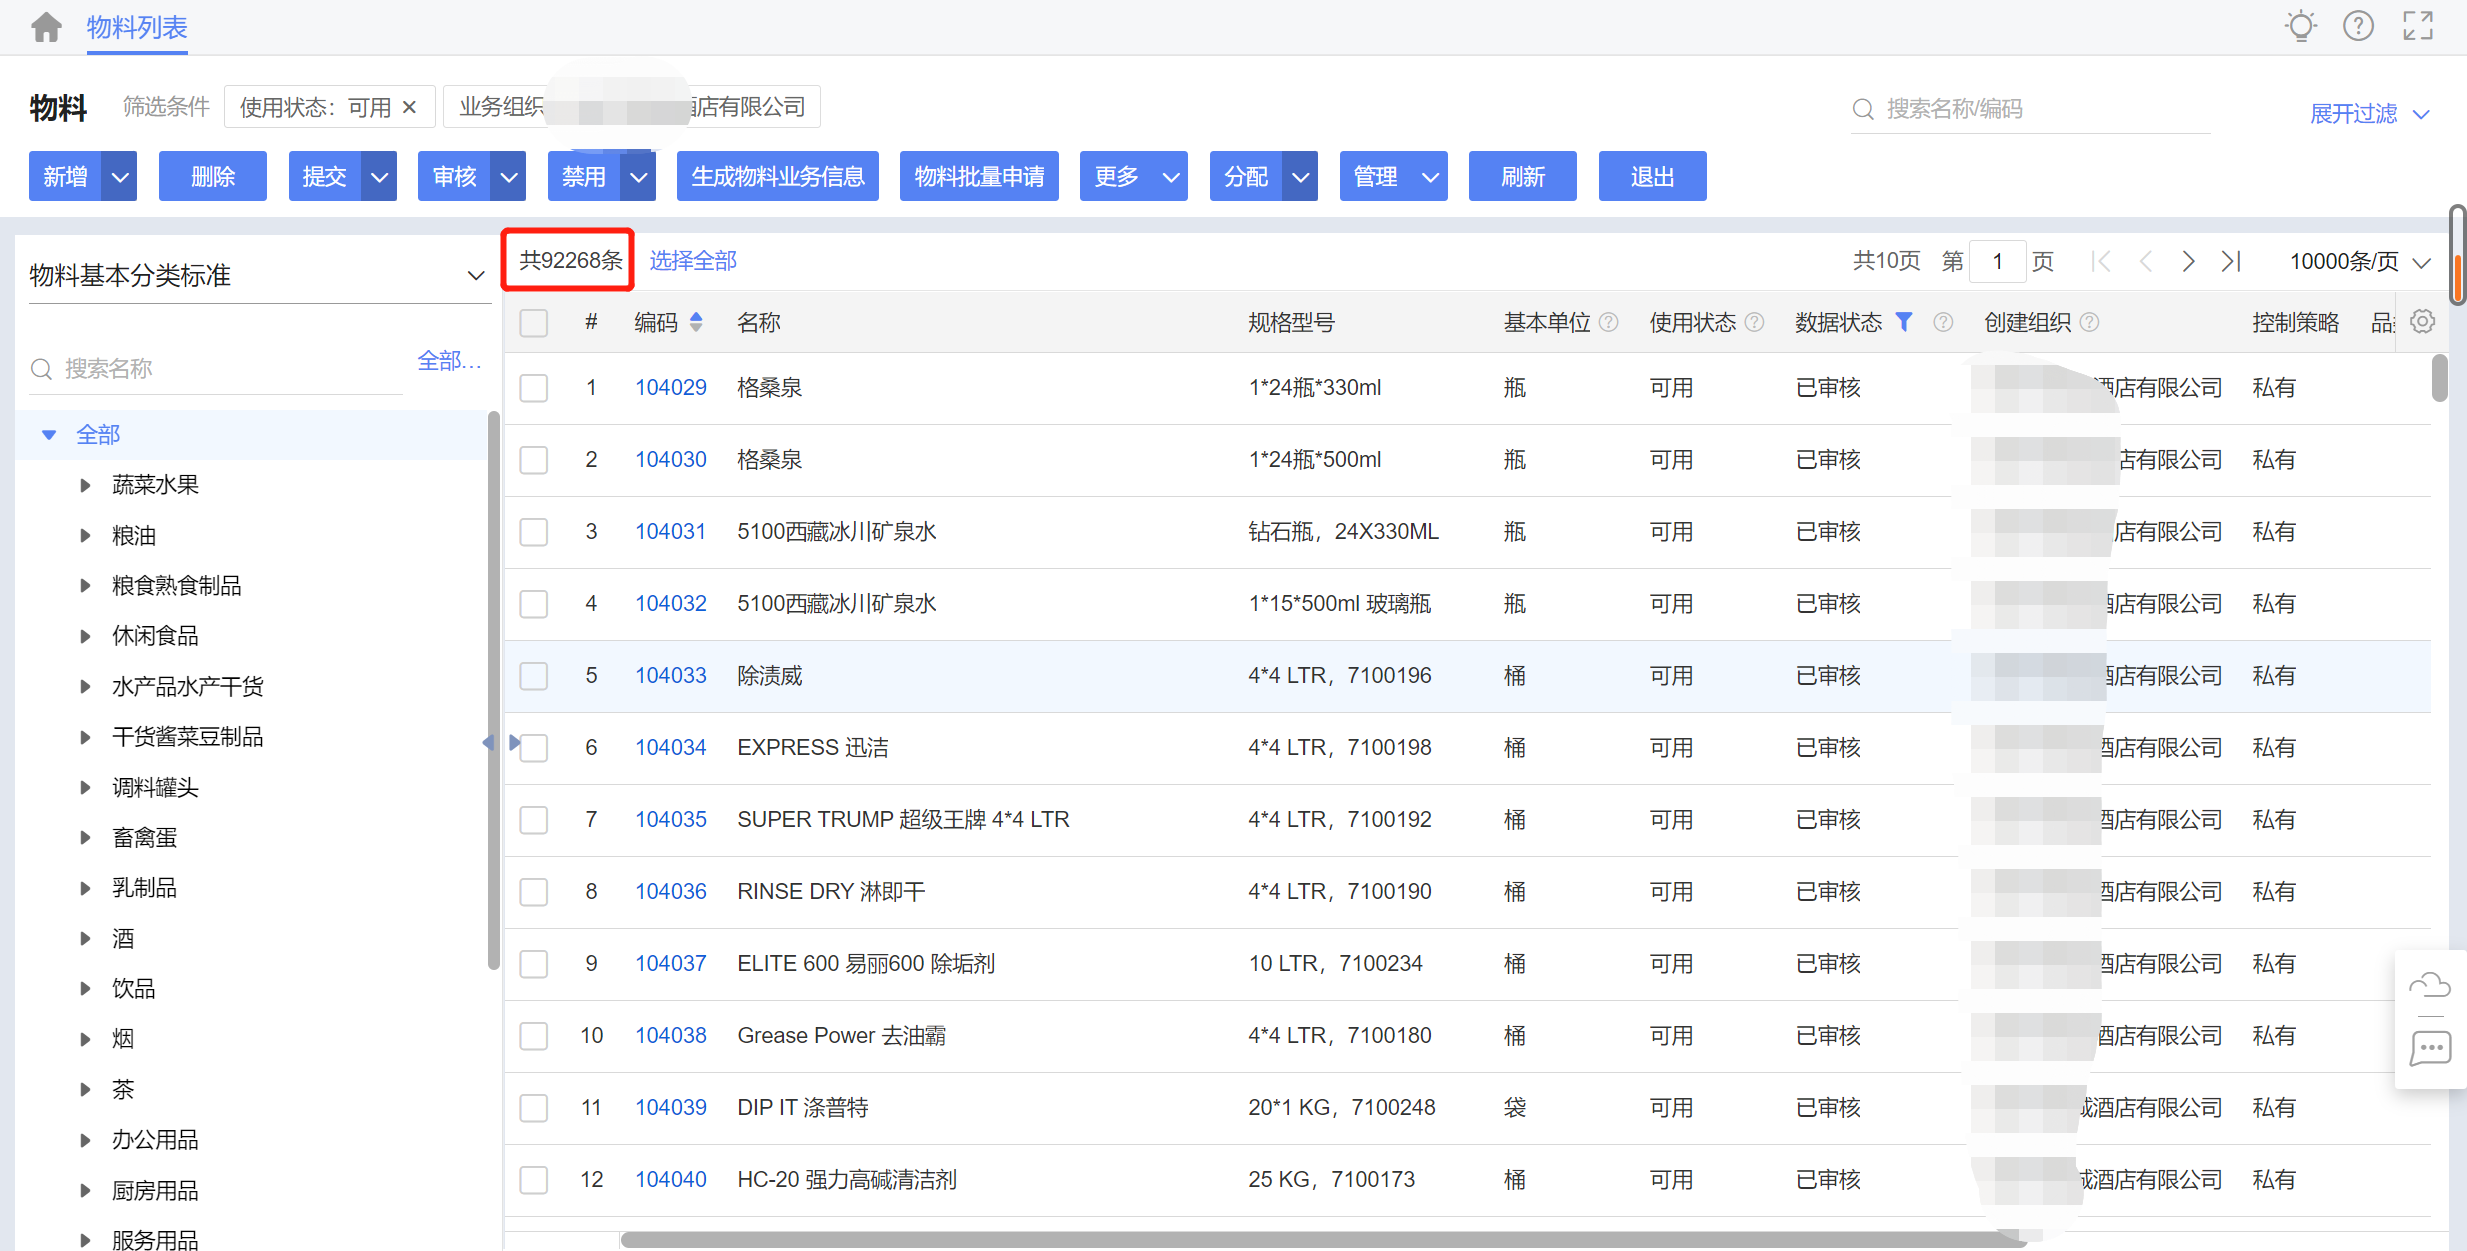This screenshot has width=2467, height=1251.
Task: Click the chat message icon
Action: [2430, 1049]
